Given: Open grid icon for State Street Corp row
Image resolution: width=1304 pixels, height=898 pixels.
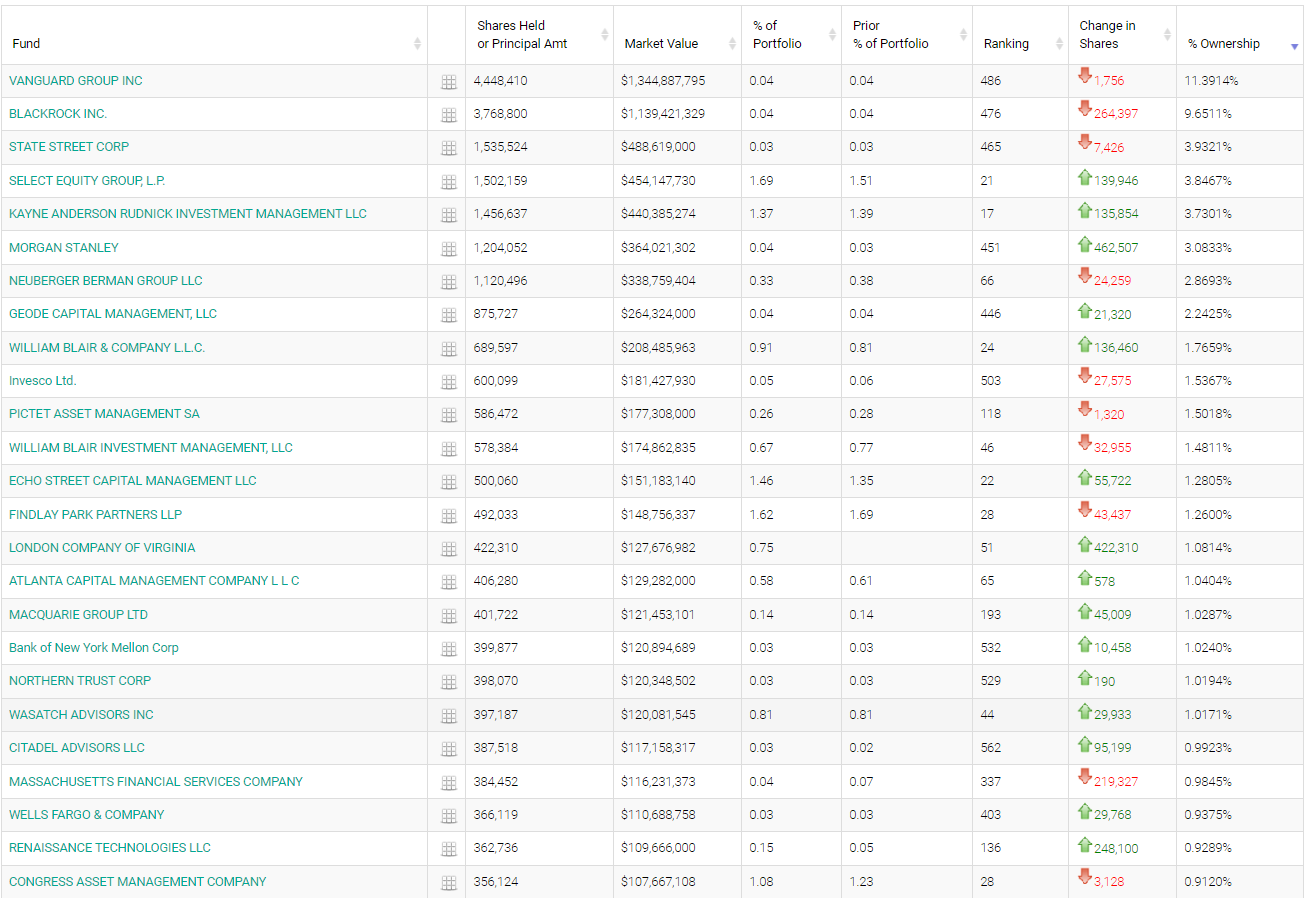Looking at the screenshot, I should tap(448, 148).
